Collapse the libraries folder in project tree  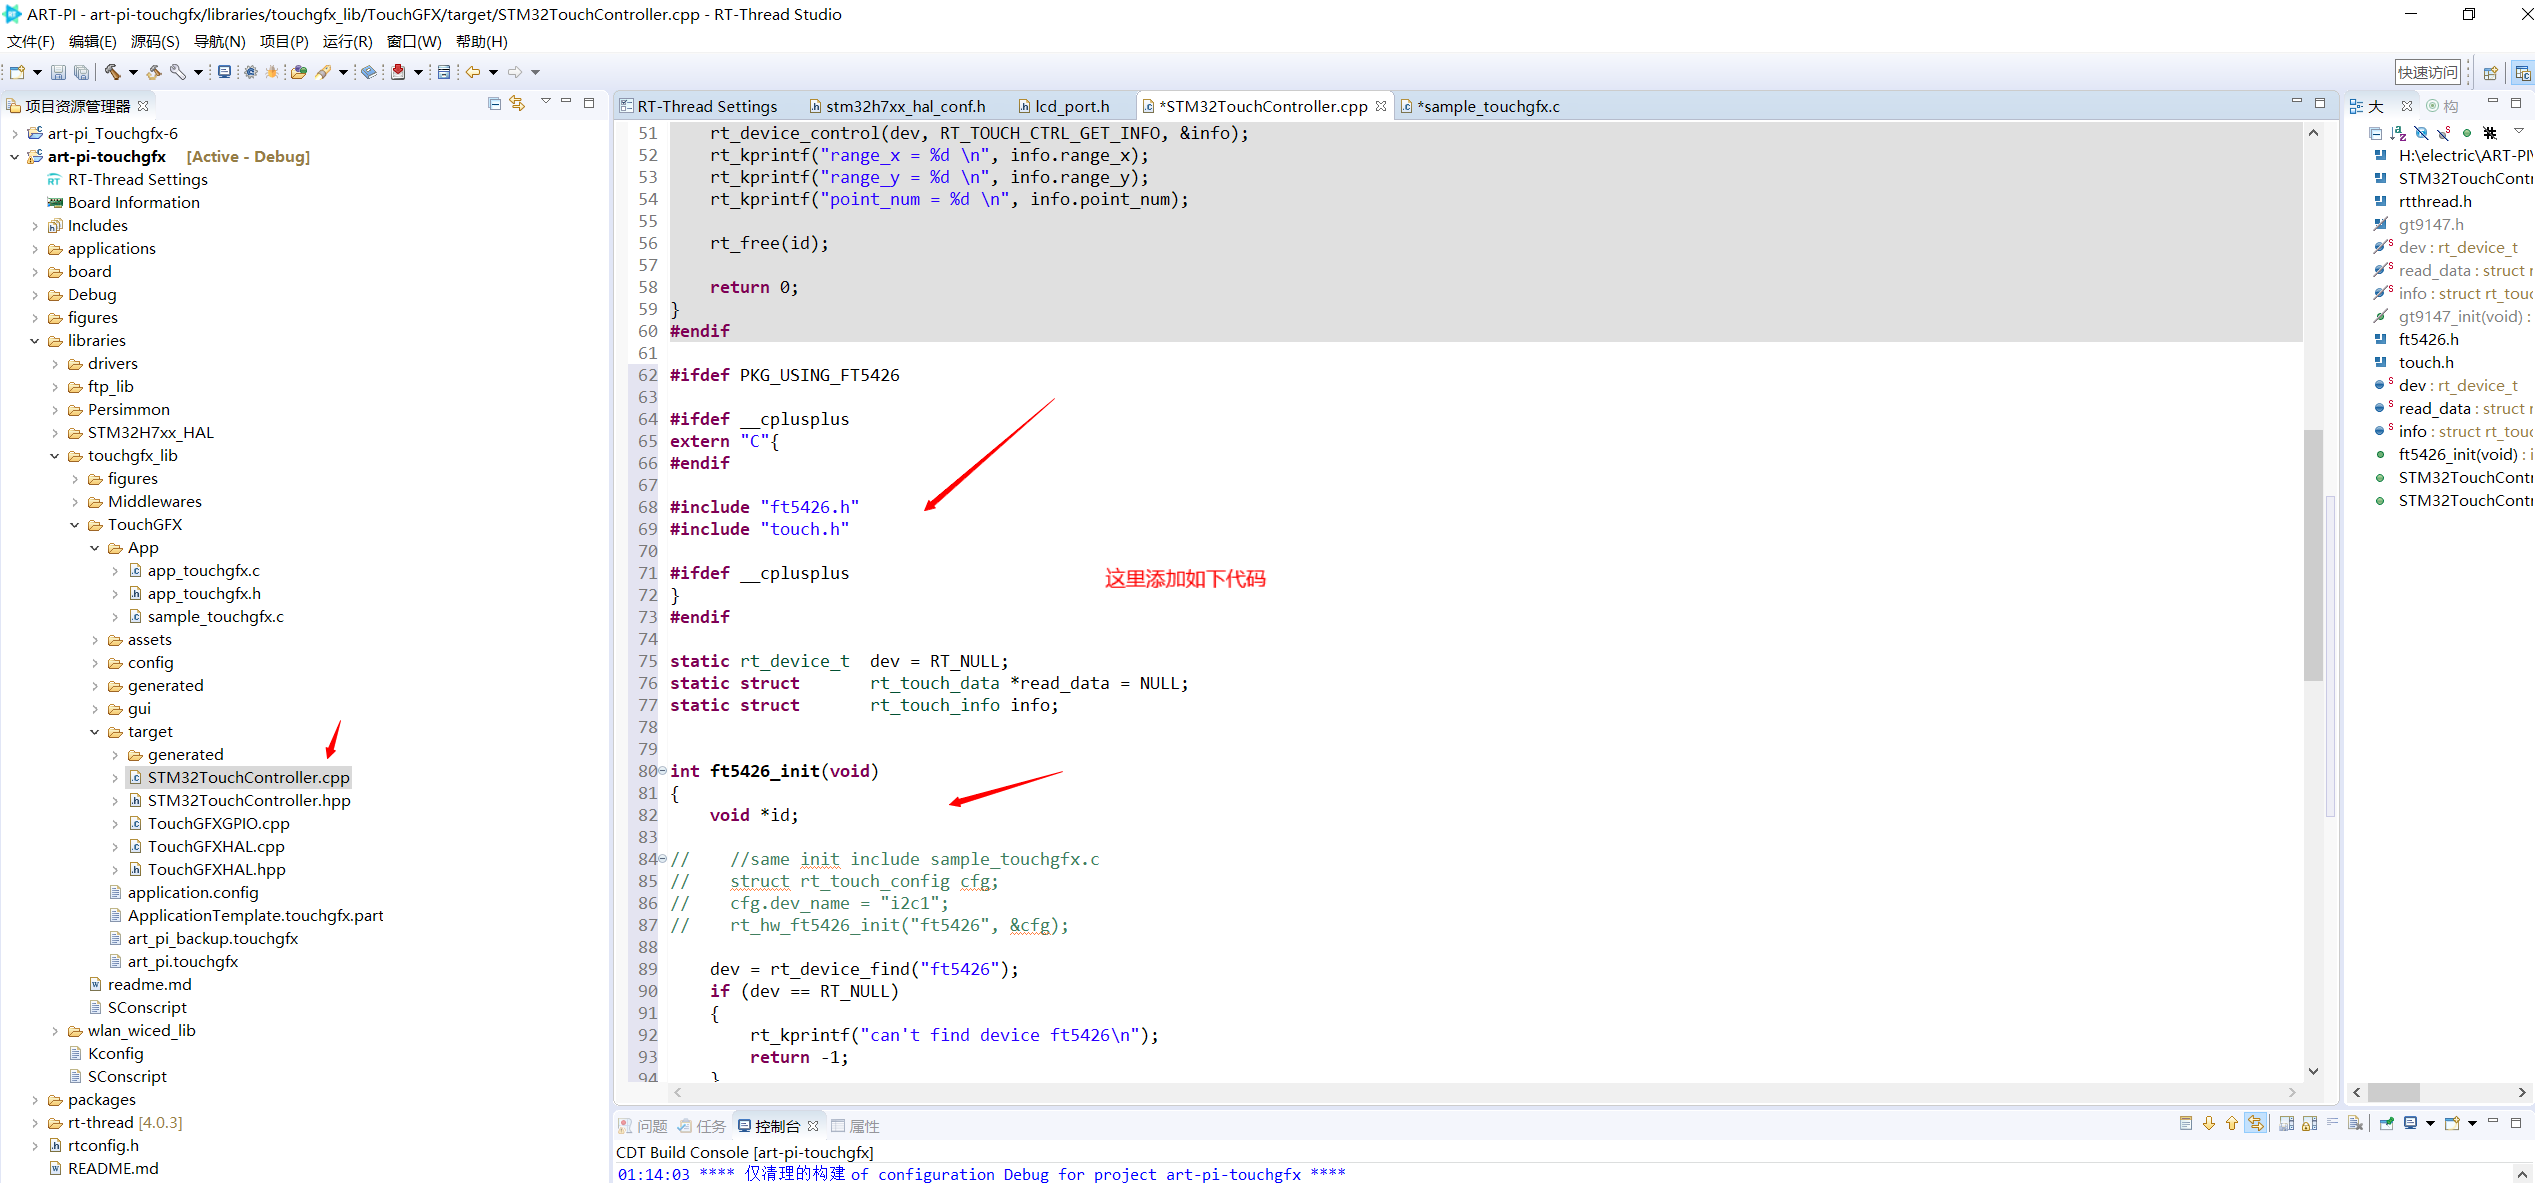point(35,341)
